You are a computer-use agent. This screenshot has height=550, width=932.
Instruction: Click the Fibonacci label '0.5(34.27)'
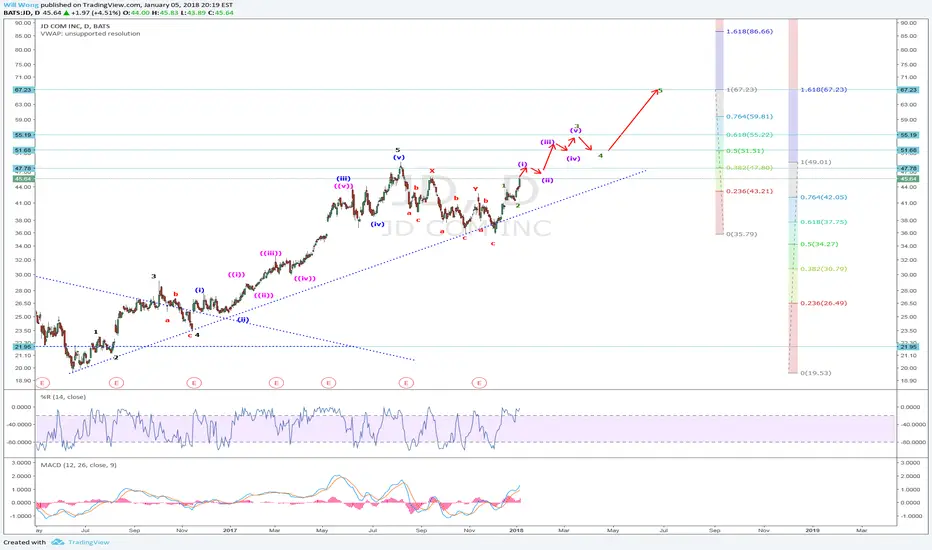820,244
